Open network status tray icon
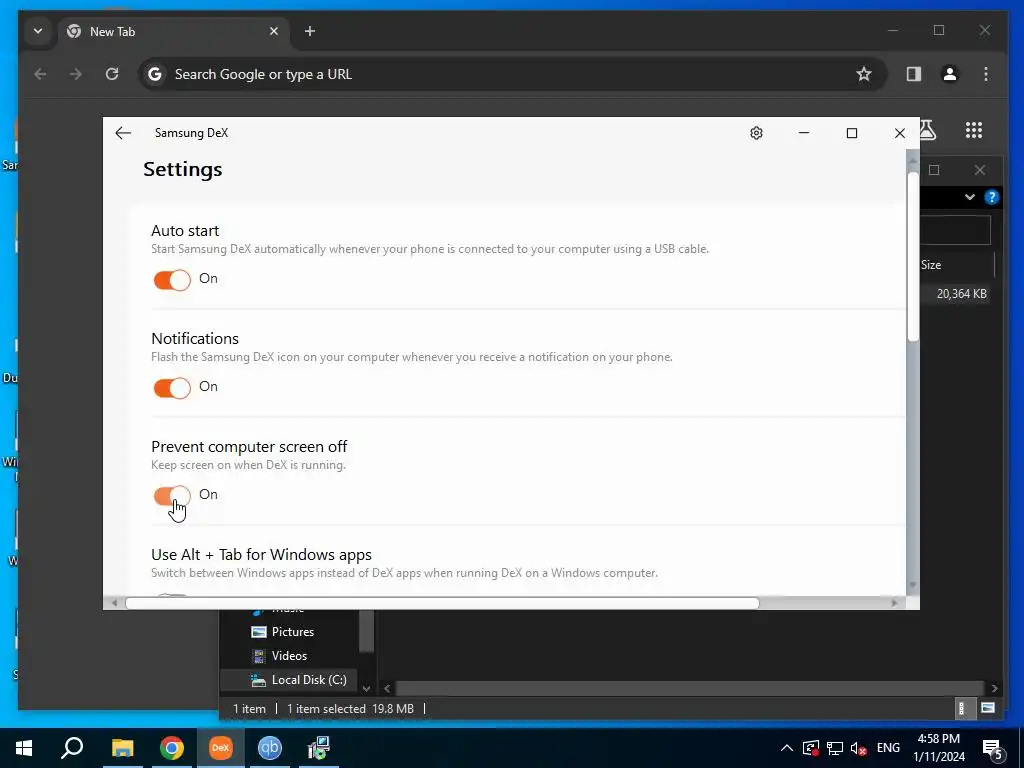Screen dimensions: 1024x768 (x=835, y=748)
